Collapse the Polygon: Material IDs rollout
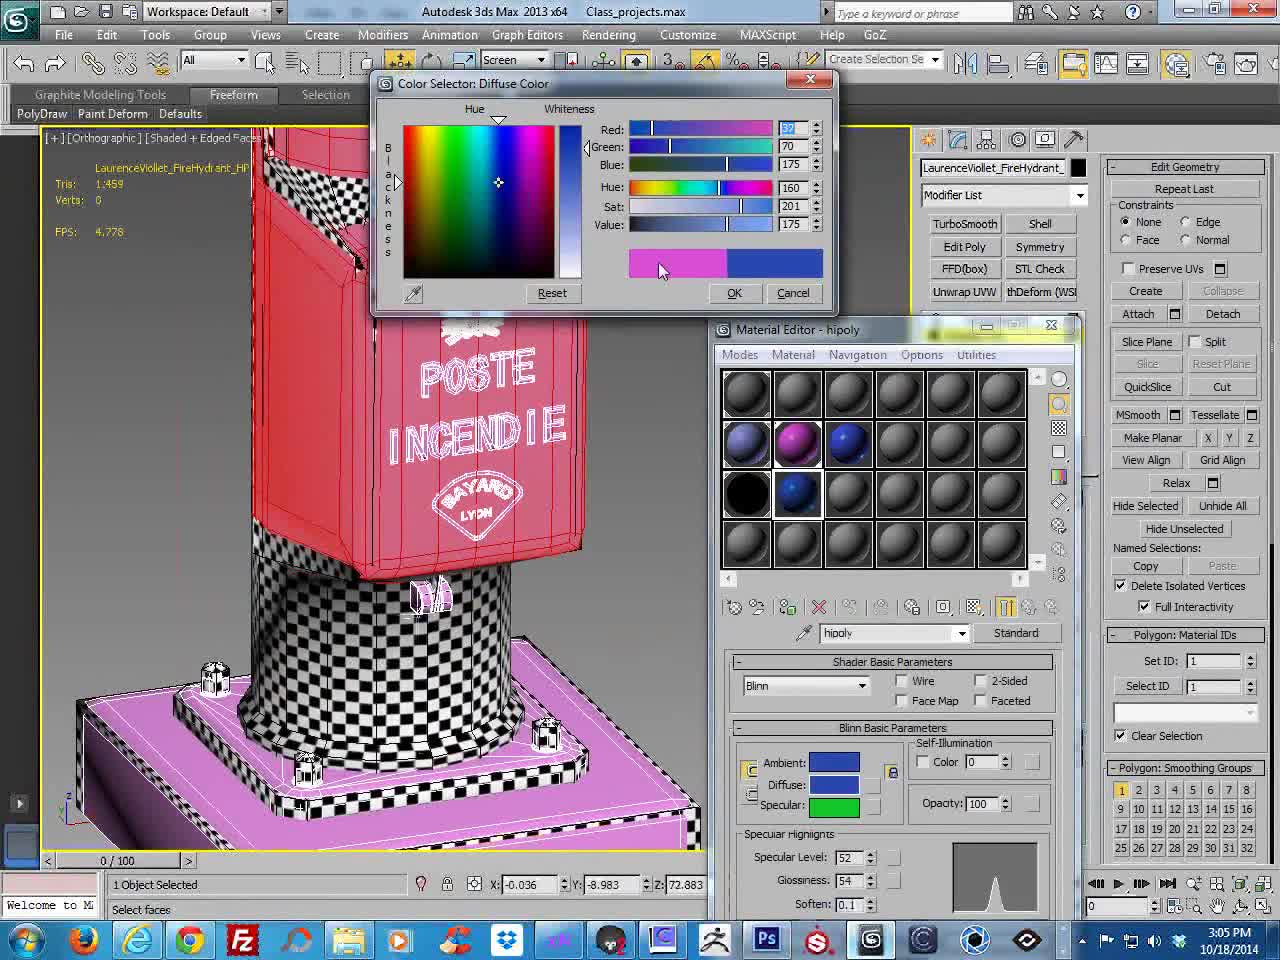The height and width of the screenshot is (960, 1280). 1185,635
